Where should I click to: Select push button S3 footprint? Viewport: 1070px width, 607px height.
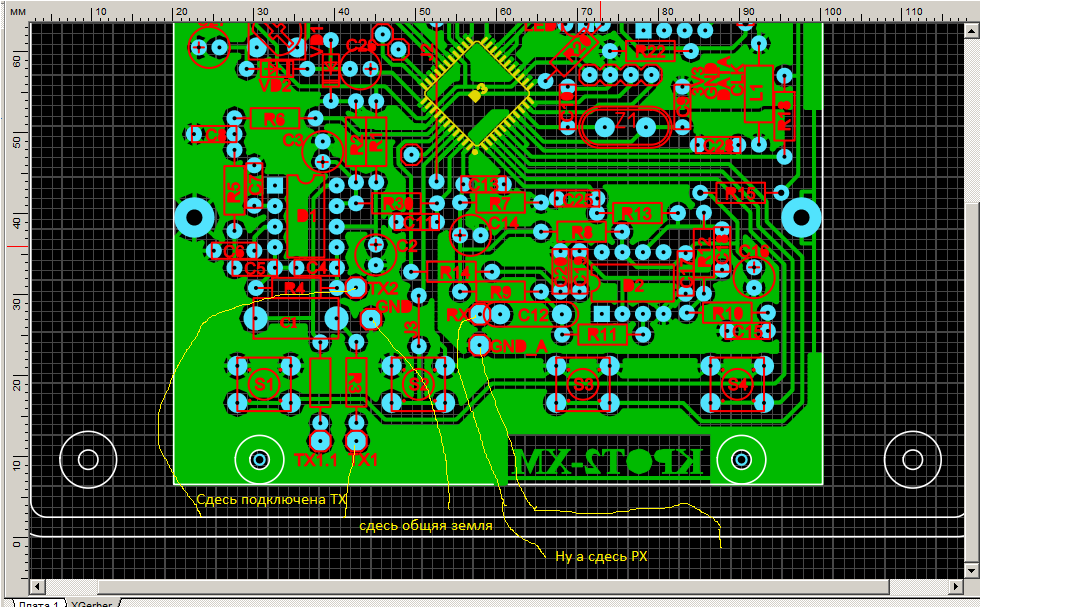[583, 385]
